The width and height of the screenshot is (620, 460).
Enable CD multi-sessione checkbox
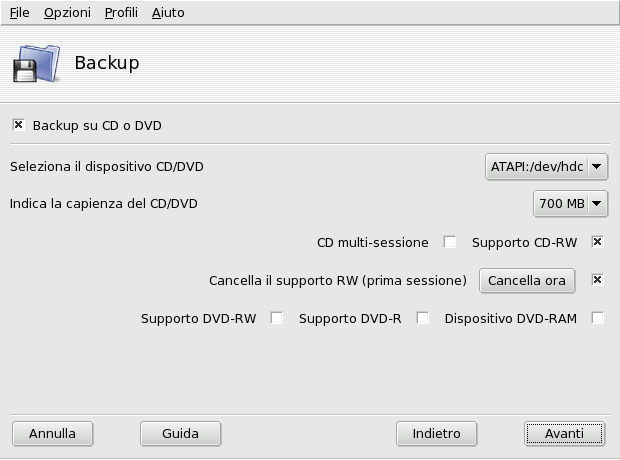[450, 242]
